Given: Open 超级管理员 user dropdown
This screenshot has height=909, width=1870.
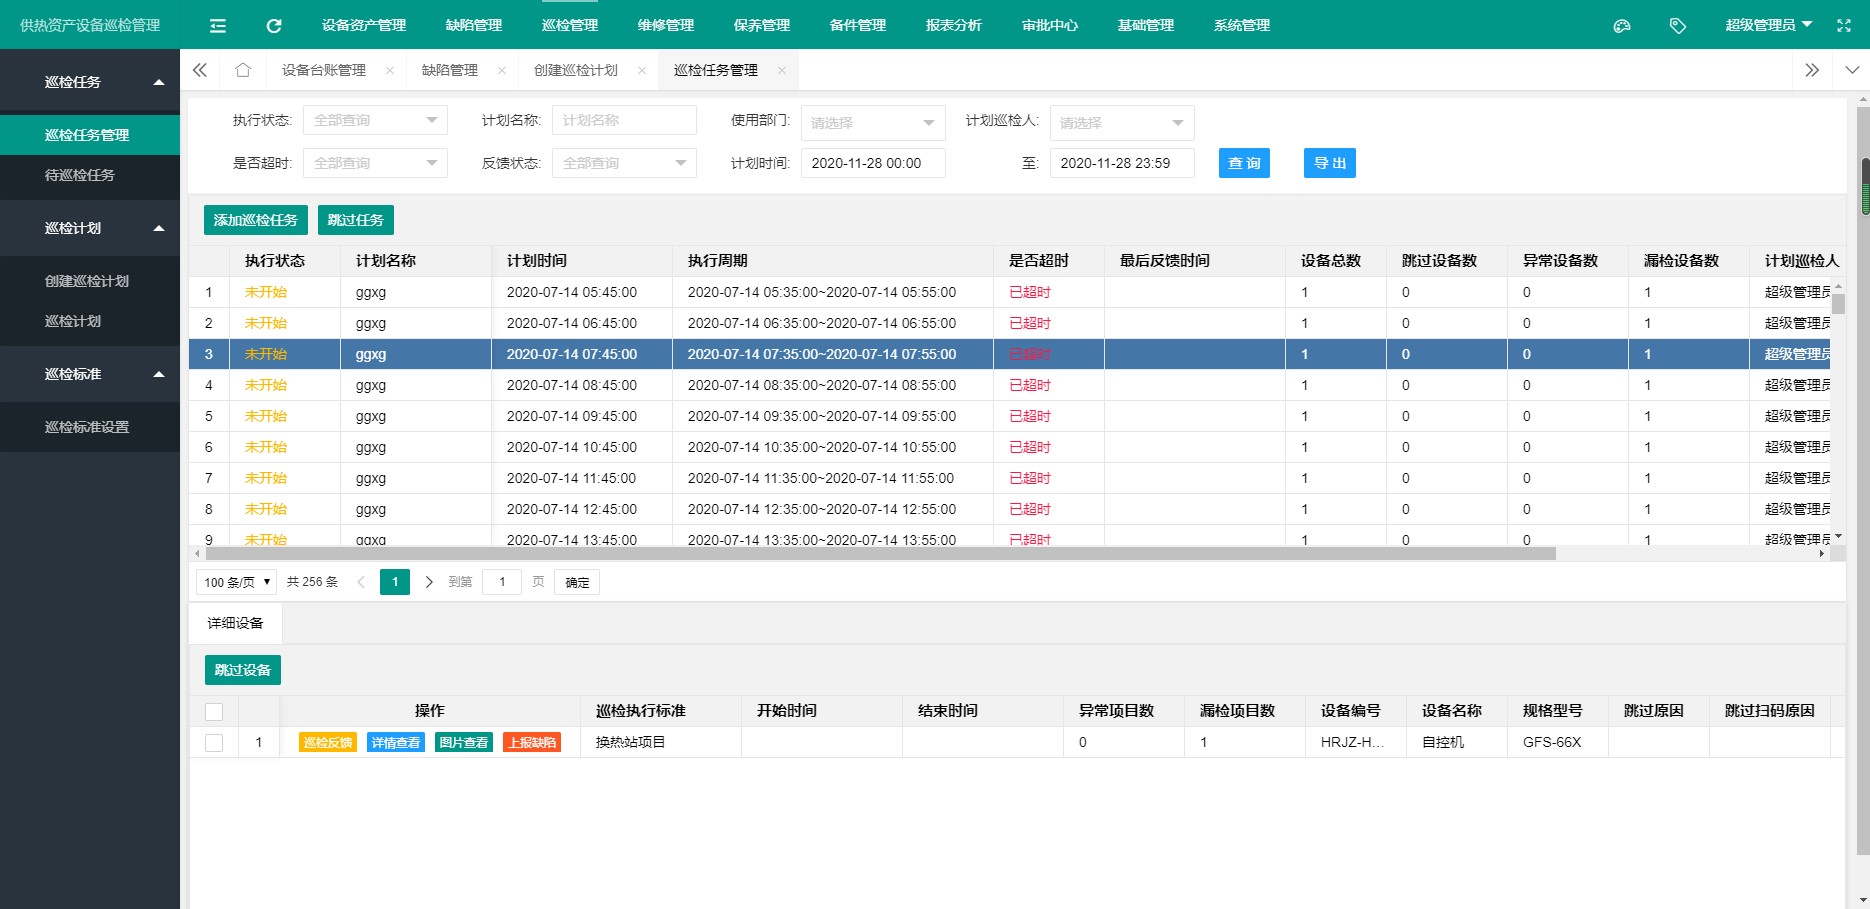Looking at the screenshot, I should point(1768,25).
